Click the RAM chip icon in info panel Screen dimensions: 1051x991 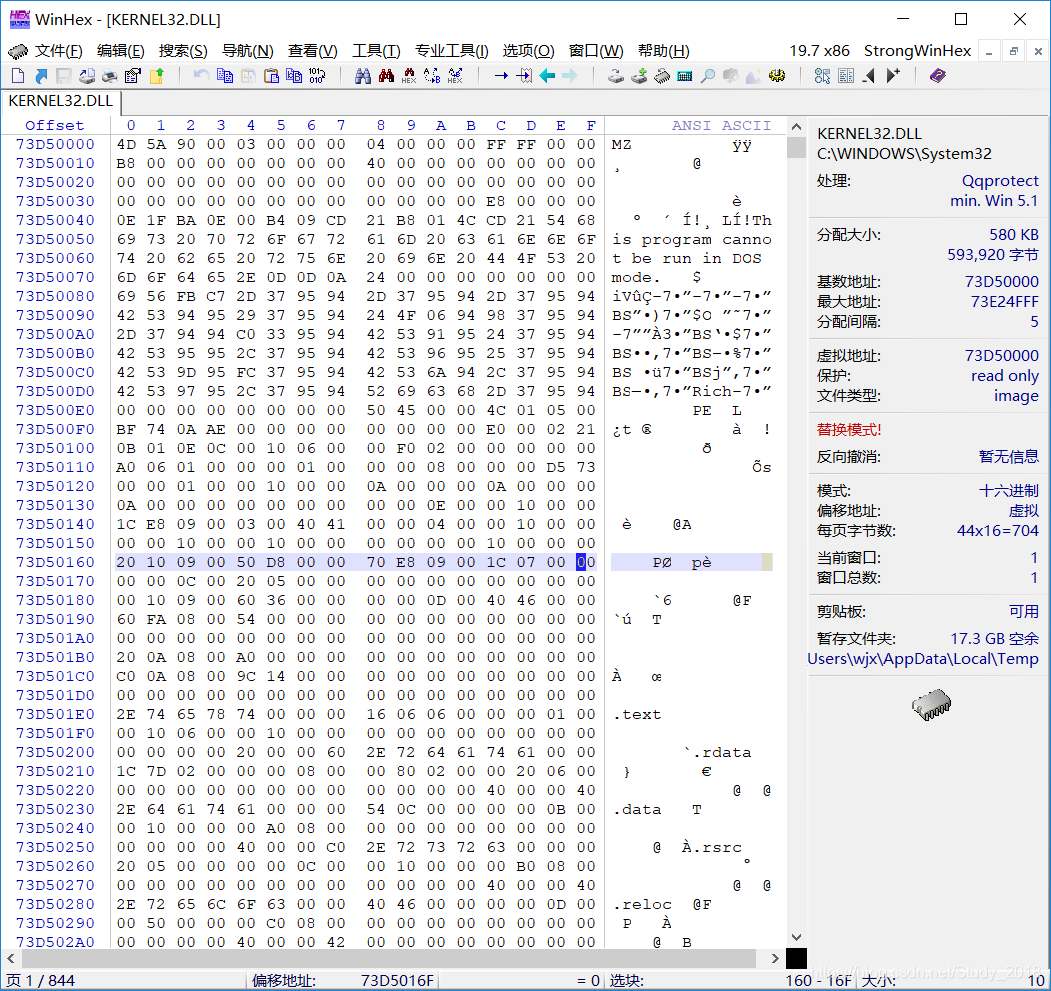pos(932,705)
